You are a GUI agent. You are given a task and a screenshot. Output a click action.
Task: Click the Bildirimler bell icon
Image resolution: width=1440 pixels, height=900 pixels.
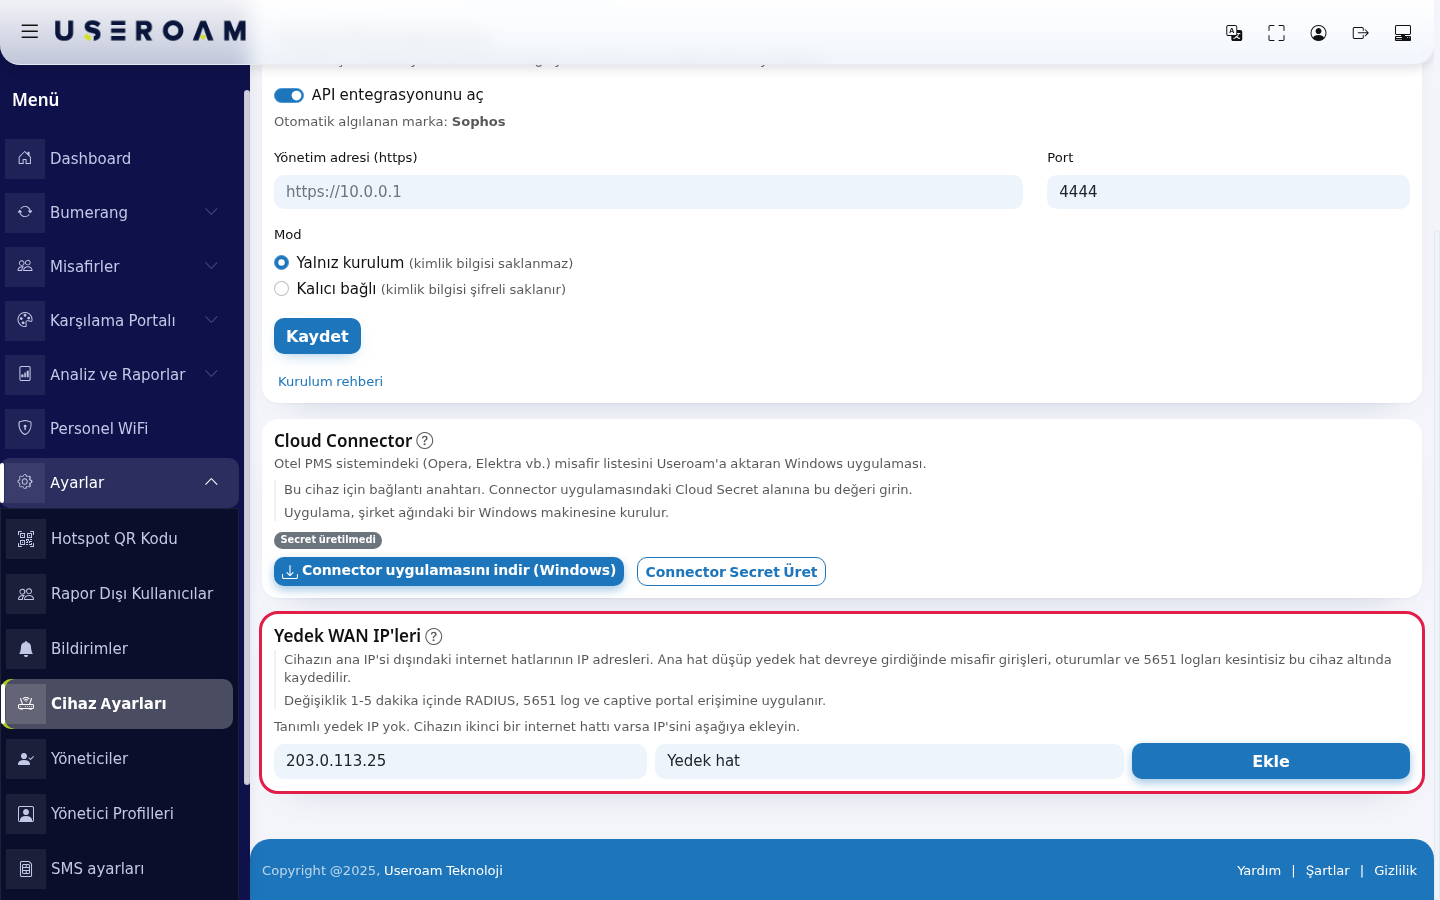[x=26, y=649]
